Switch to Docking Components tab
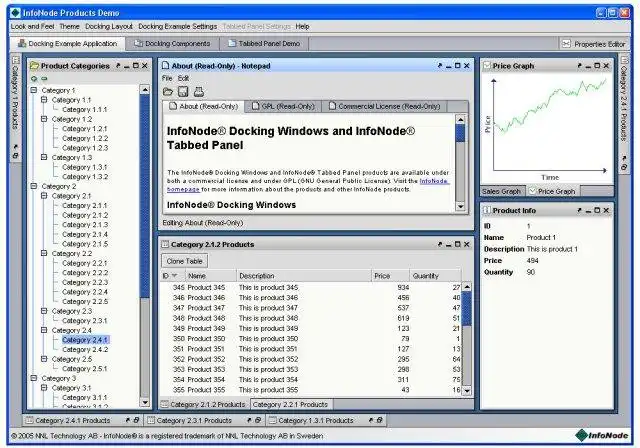Screen dimensions: 640x448 coord(172,44)
